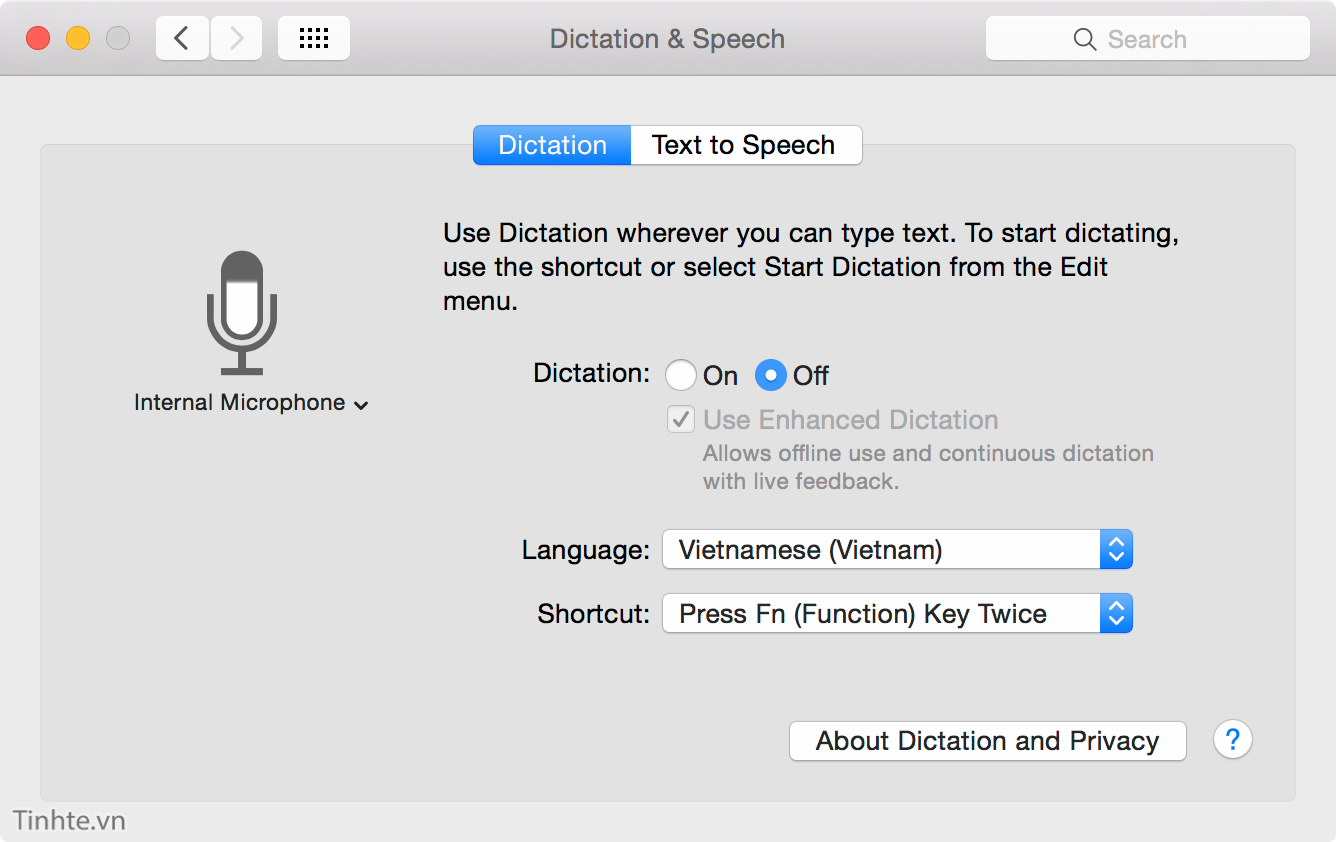Click the 'Allows offline use' description text
The image size is (1336, 842).
(928, 467)
